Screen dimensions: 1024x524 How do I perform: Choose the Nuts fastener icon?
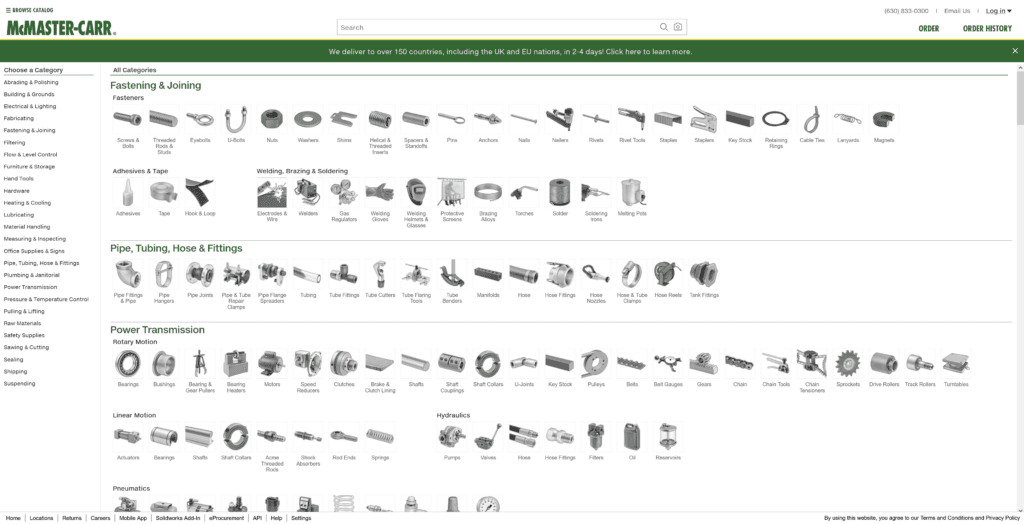pyautogui.click(x=272, y=120)
